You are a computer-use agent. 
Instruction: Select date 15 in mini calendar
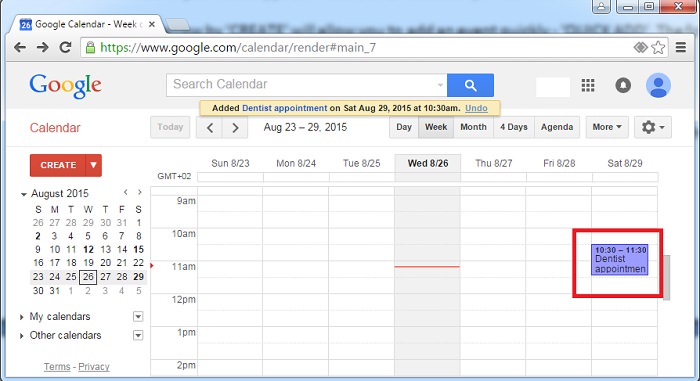pos(138,250)
